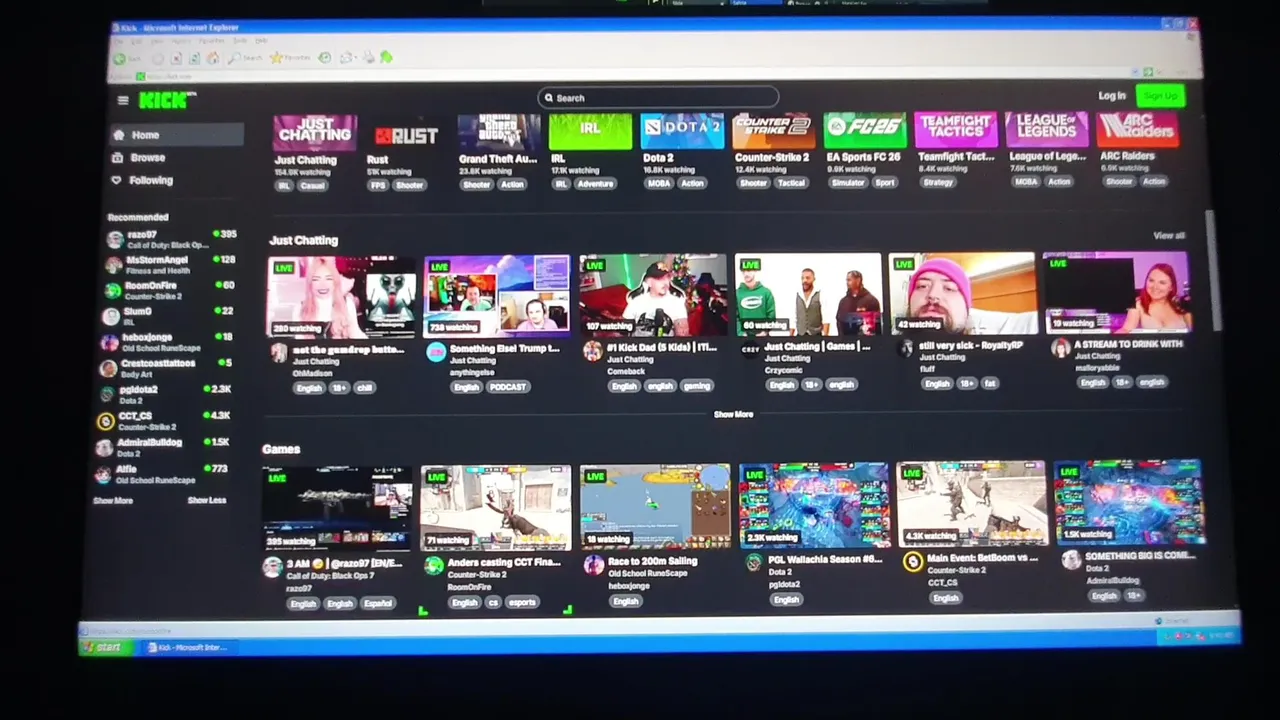Open CCT_CS avatar in Recommended list
The image size is (1280, 720).
105,421
